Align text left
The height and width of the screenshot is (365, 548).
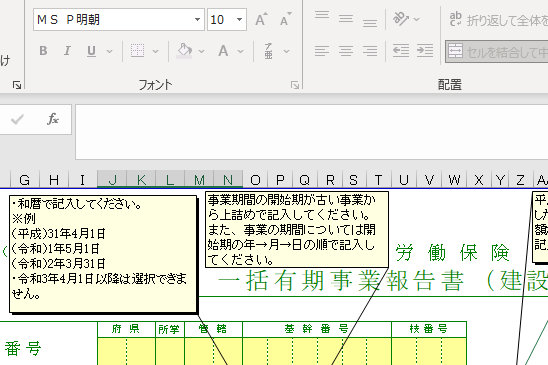point(322,51)
